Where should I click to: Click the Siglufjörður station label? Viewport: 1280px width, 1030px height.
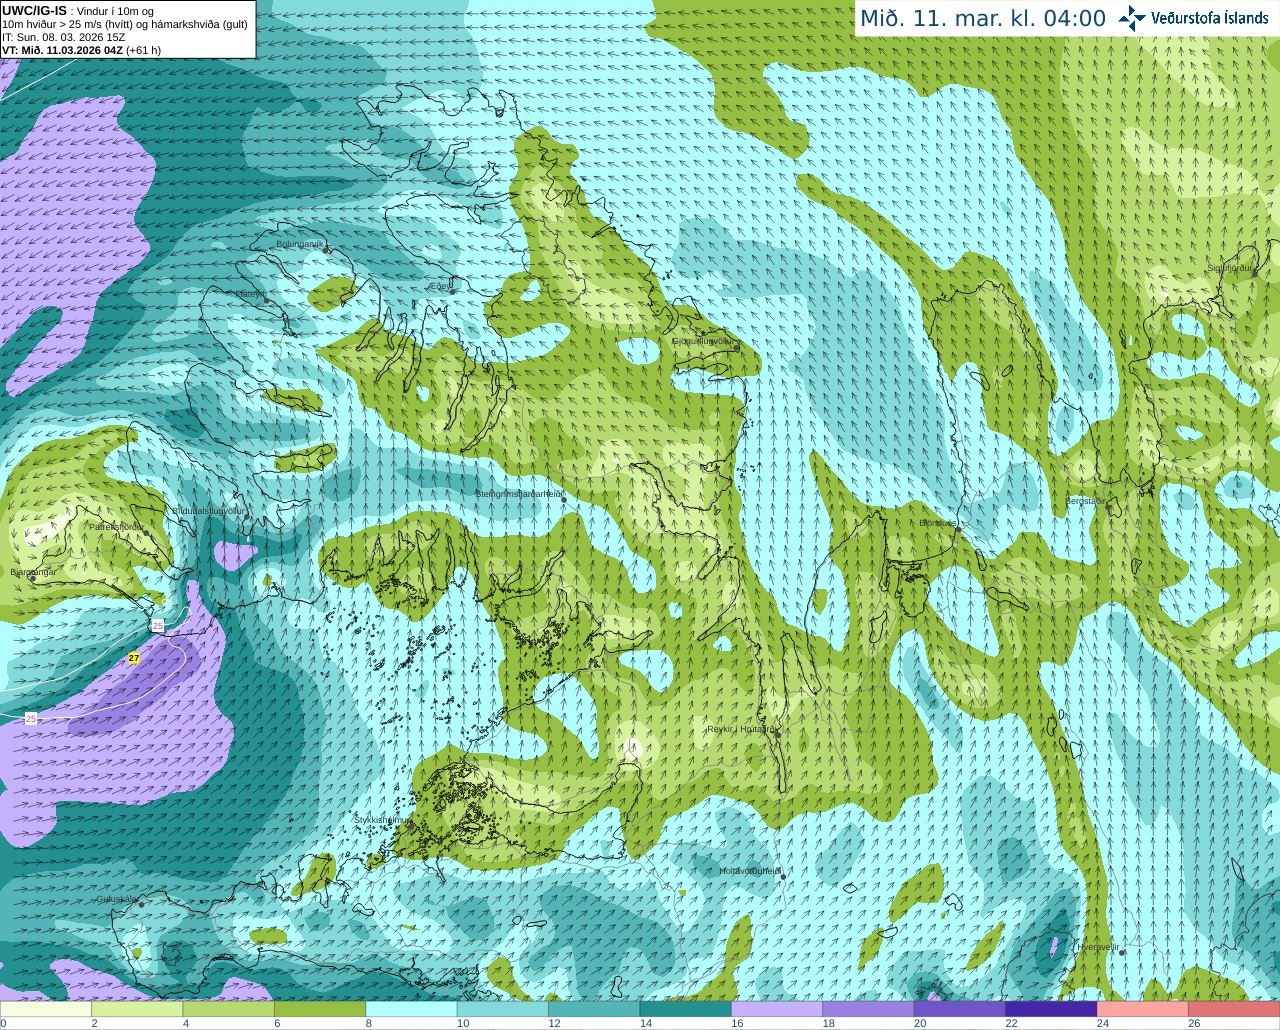[1231, 268]
